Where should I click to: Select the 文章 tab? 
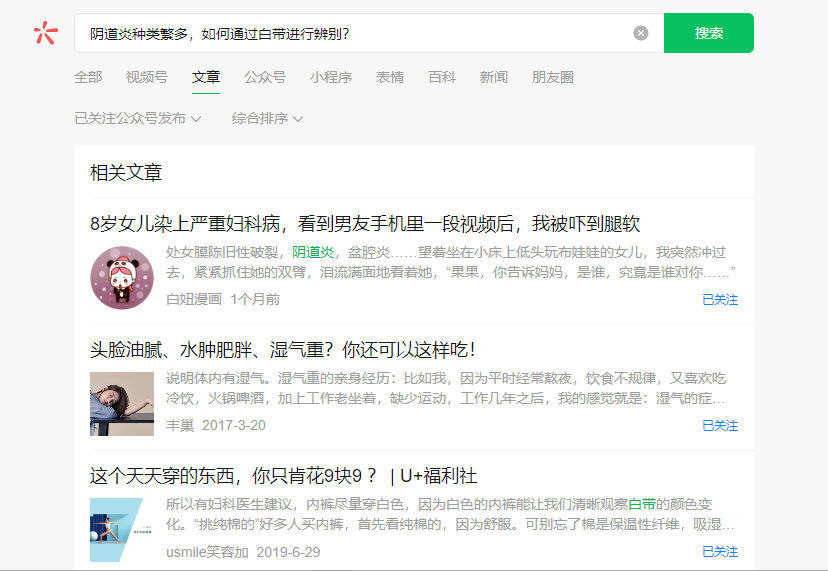click(x=205, y=77)
